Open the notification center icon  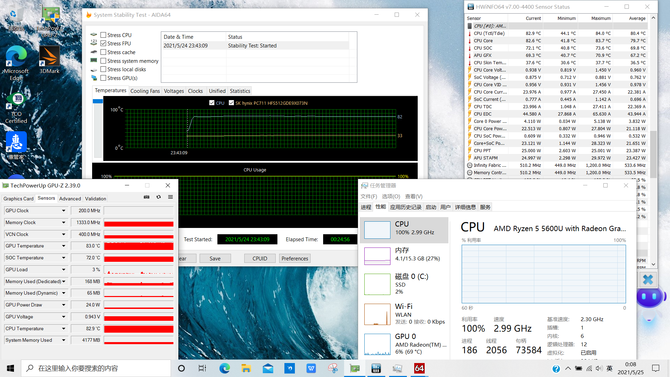pyautogui.click(x=655, y=368)
